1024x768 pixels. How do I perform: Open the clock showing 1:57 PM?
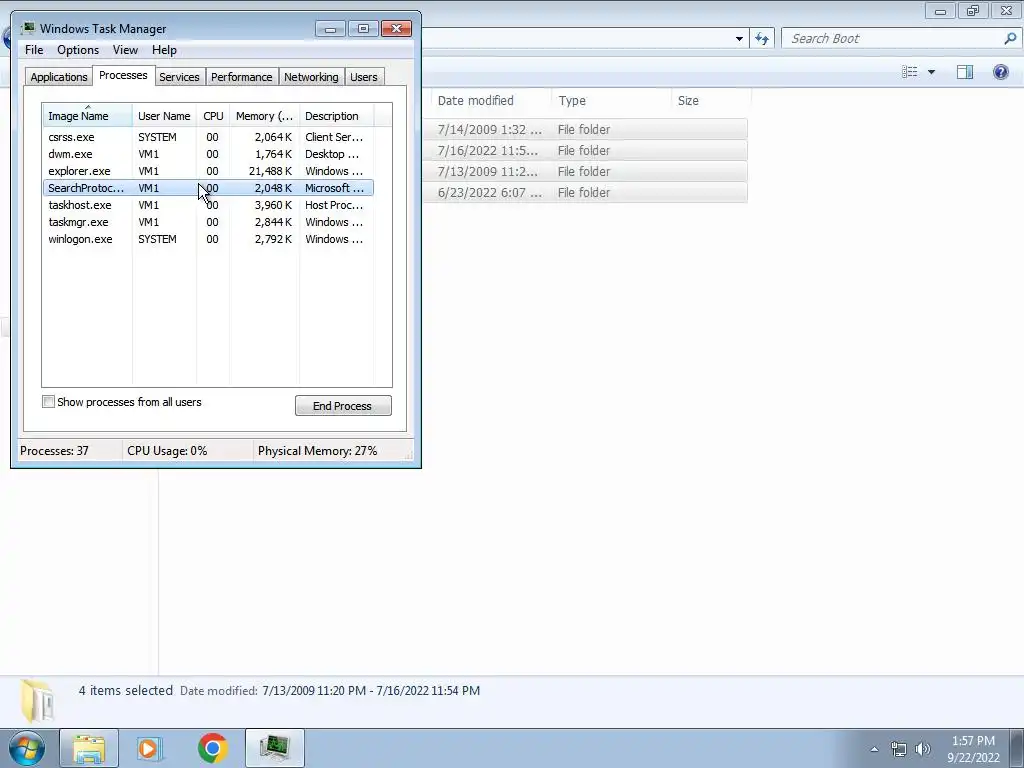(973, 749)
